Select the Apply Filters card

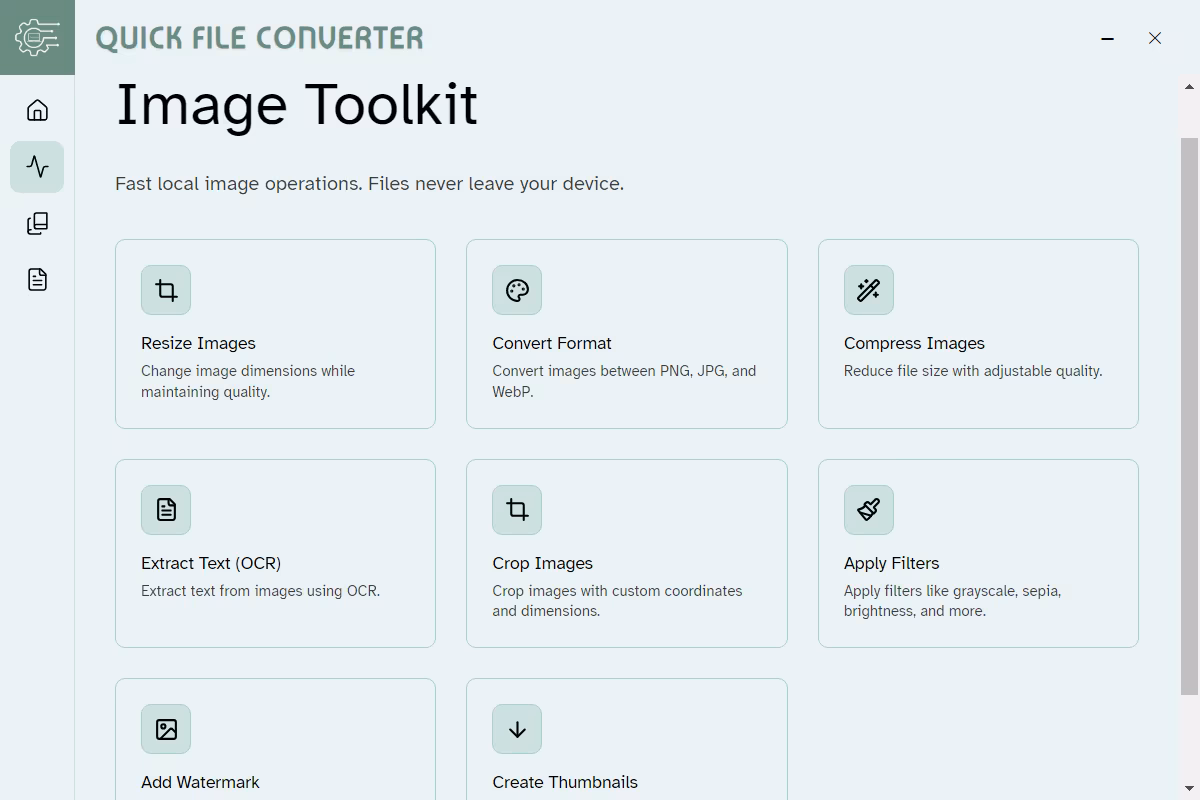978,553
